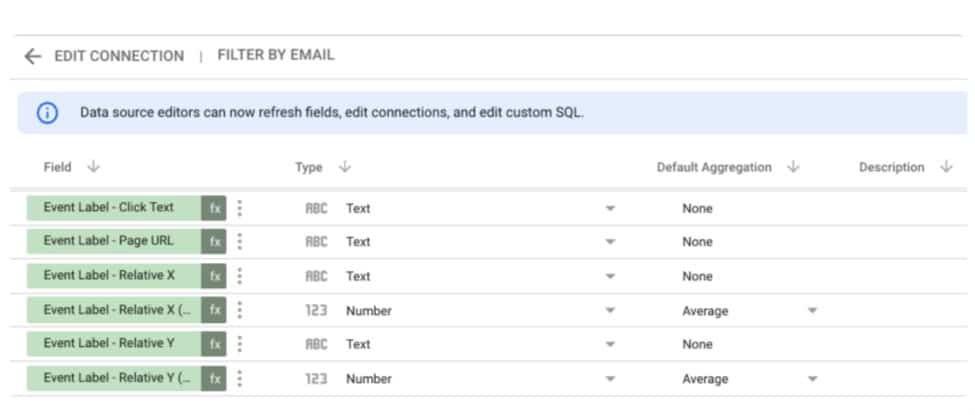Screen dimensions: 975x415
Task: Sort by Description column arrow
Action: click(946, 167)
